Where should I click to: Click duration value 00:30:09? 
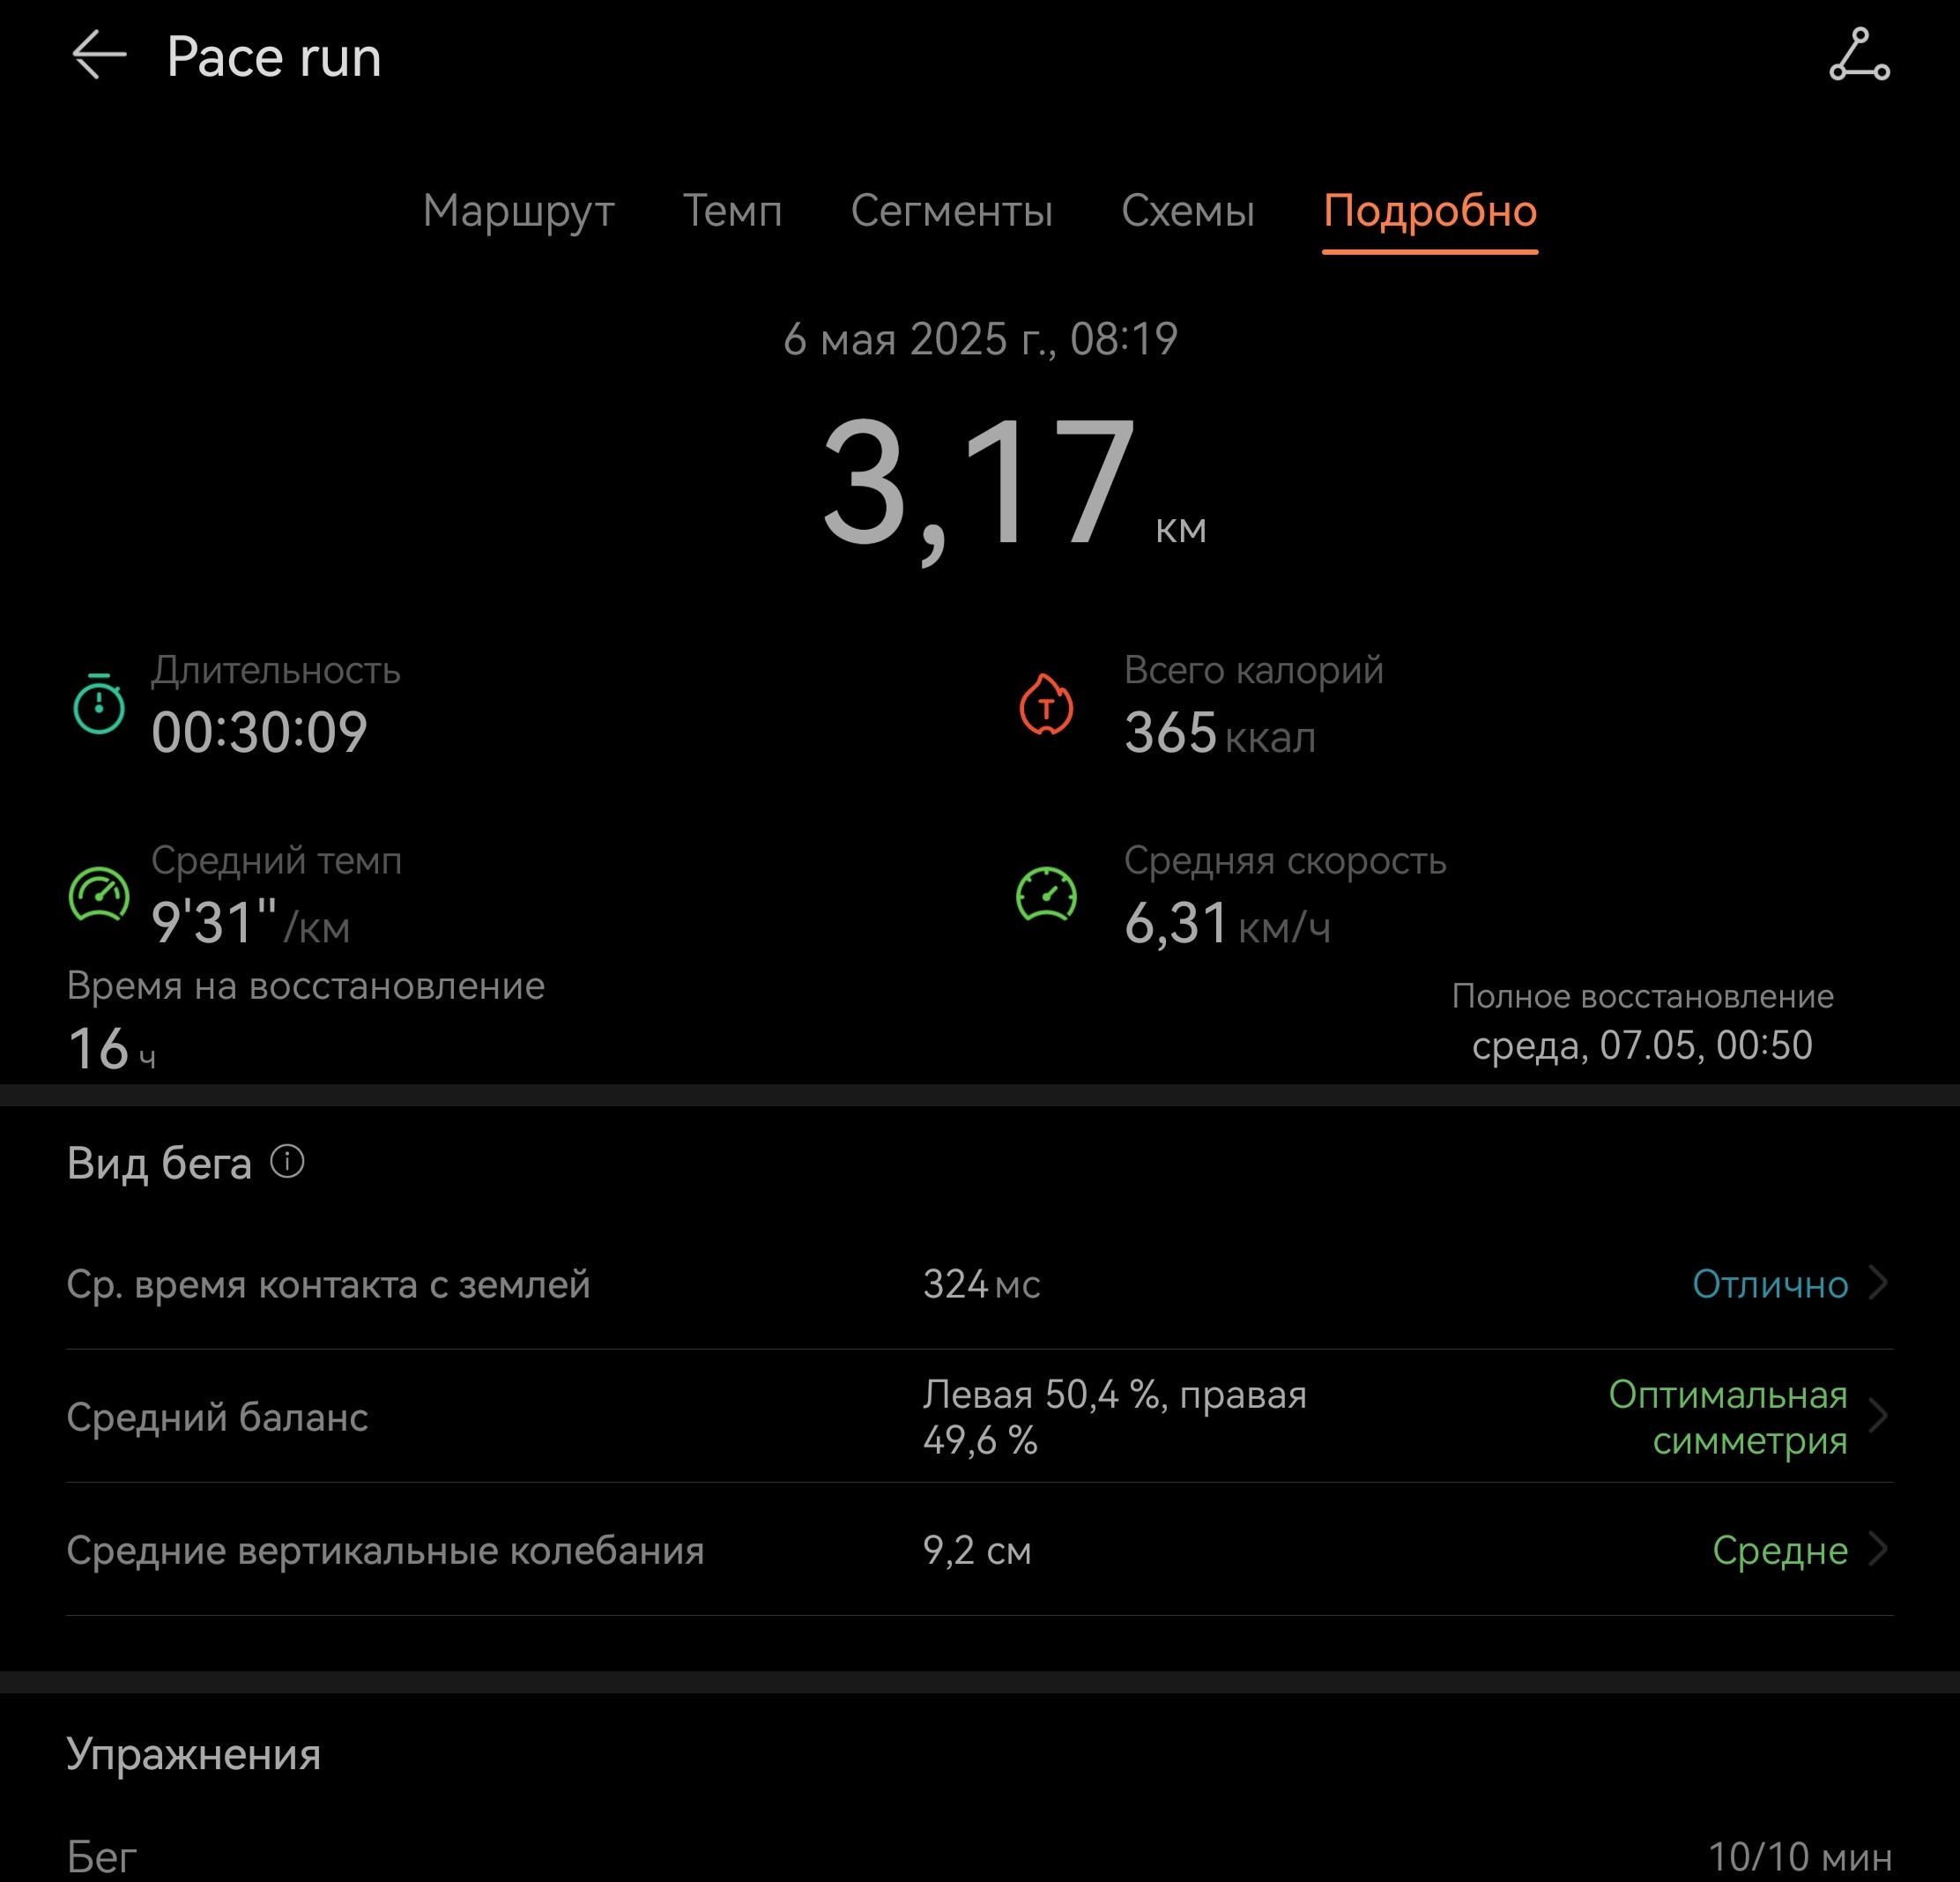click(x=259, y=732)
